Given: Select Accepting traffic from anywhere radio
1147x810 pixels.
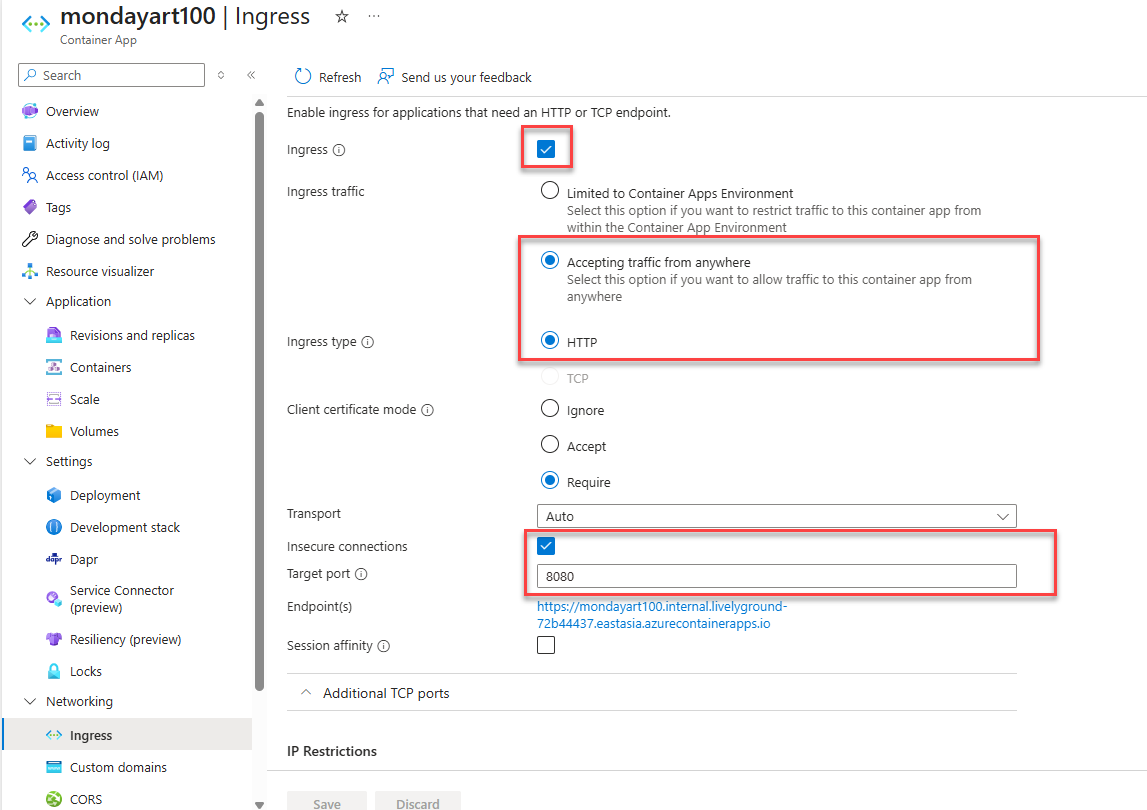Looking at the screenshot, I should (x=549, y=260).
